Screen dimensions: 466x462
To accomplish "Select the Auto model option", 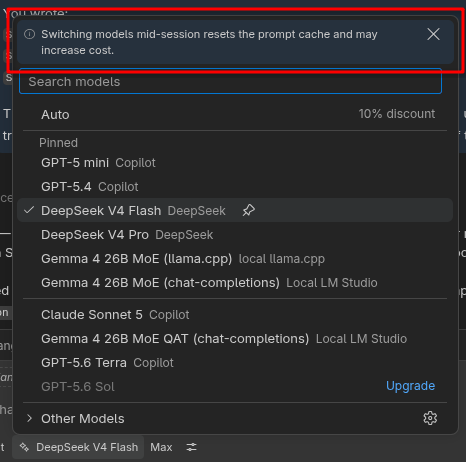I will pos(235,114).
